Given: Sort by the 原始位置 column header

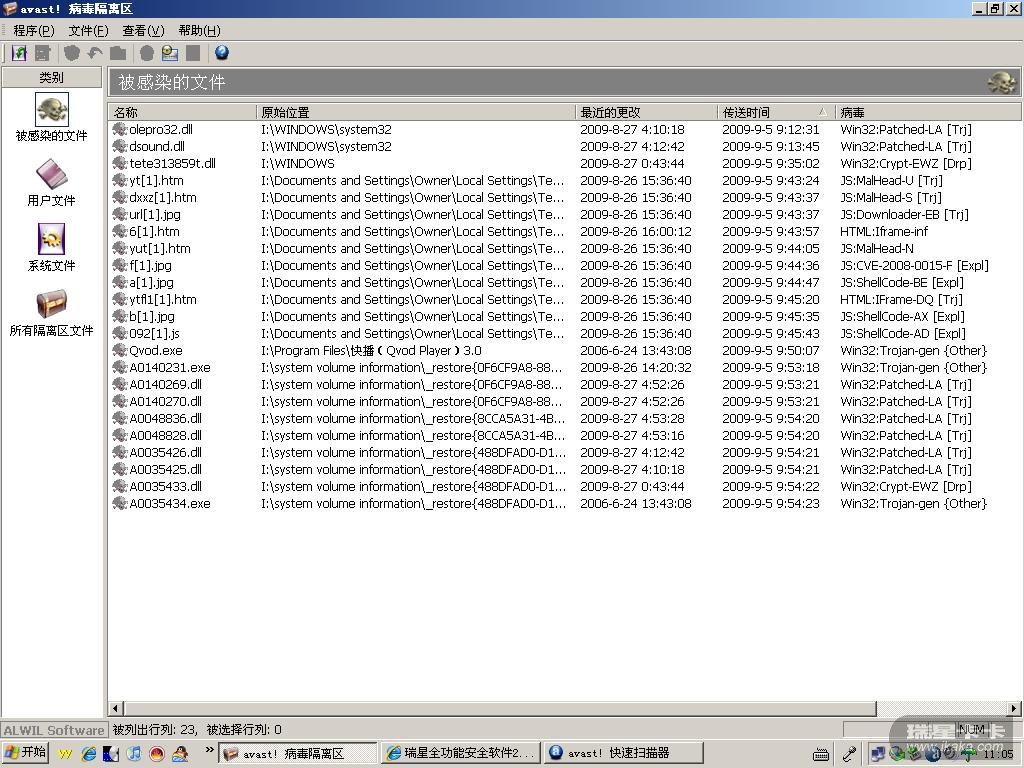Looking at the screenshot, I should pos(415,112).
